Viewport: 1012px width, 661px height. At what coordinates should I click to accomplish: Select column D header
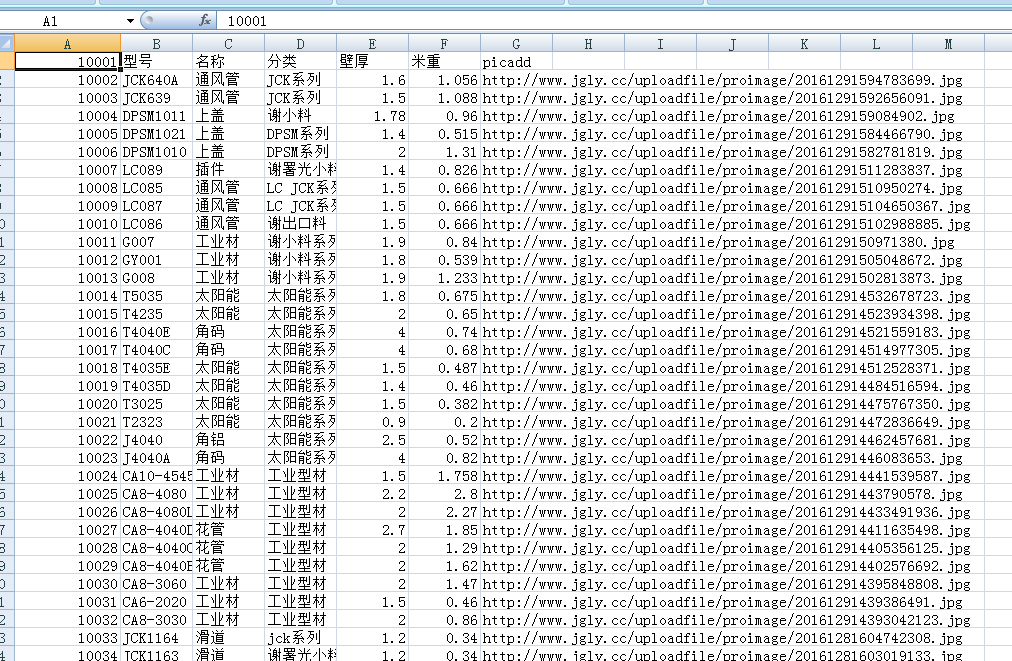coord(300,44)
